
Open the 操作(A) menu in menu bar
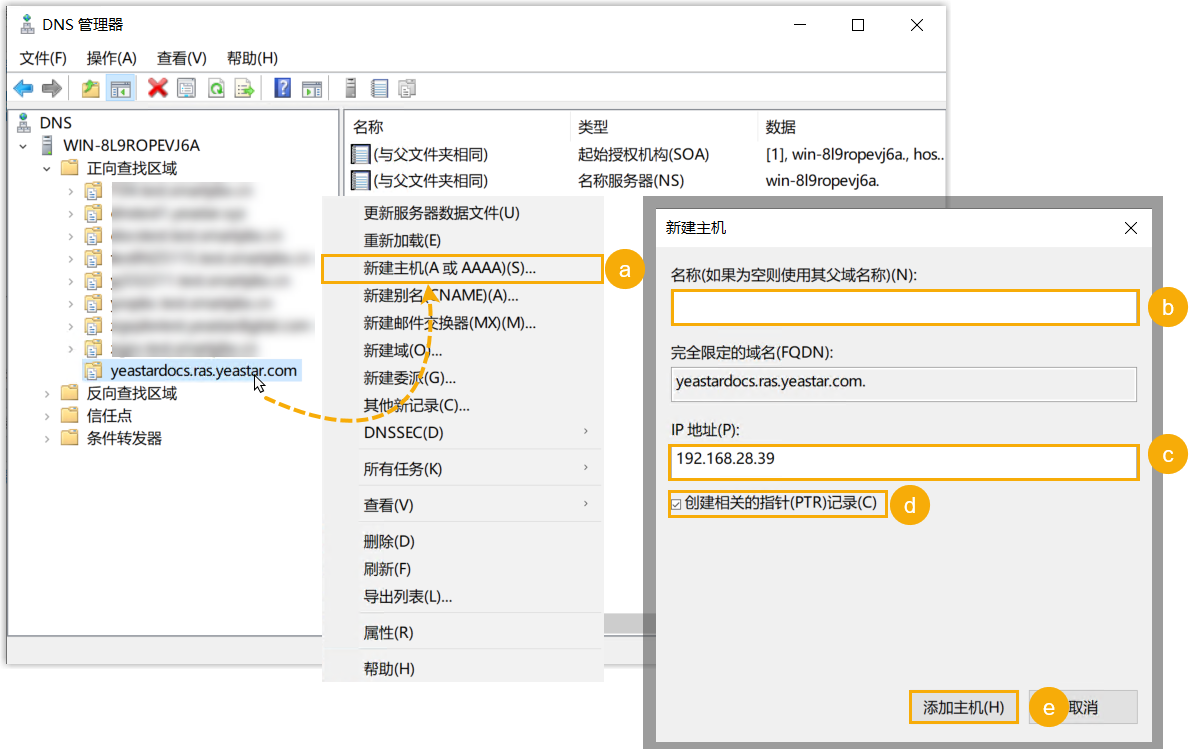[x=111, y=58]
